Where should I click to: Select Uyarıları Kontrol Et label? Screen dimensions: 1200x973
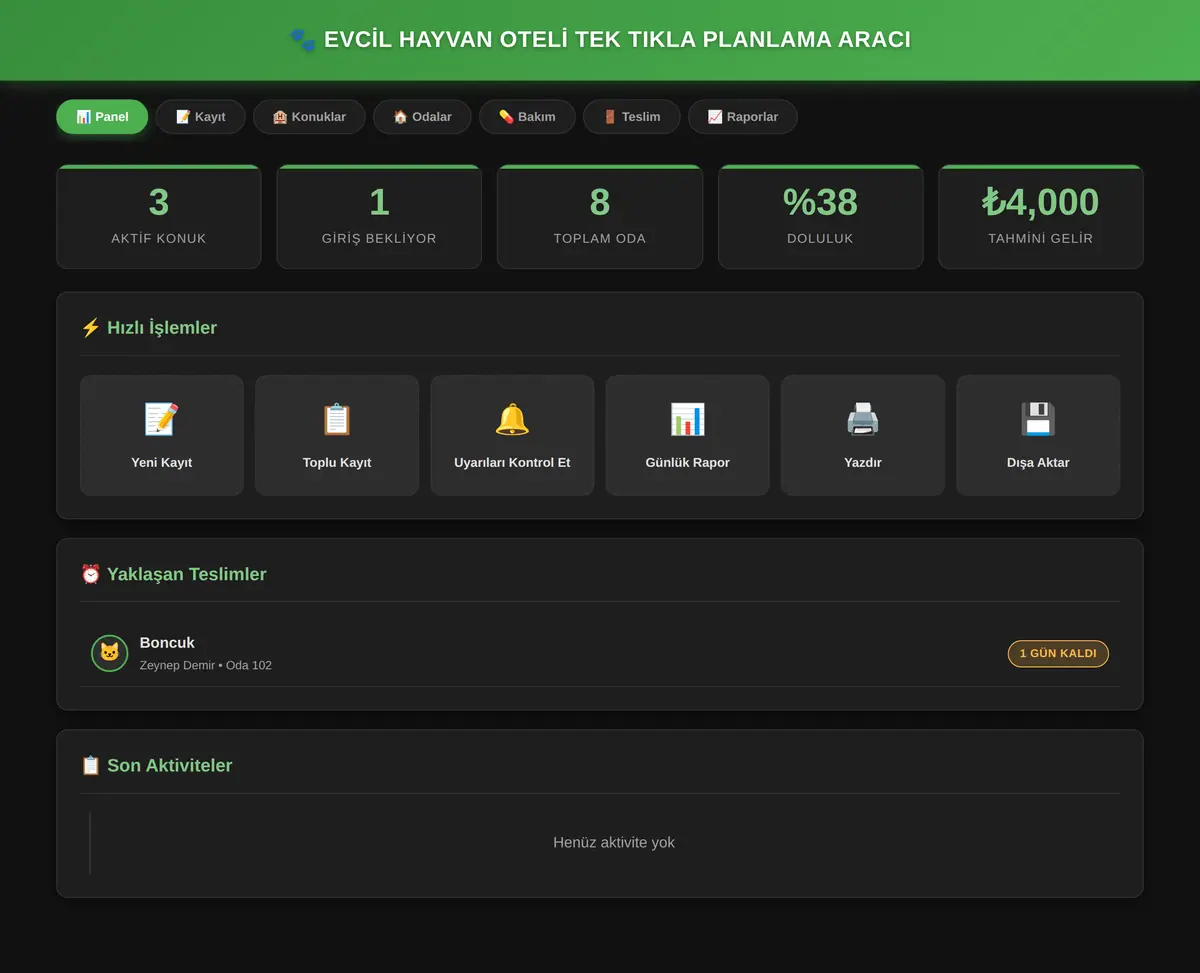512,463
